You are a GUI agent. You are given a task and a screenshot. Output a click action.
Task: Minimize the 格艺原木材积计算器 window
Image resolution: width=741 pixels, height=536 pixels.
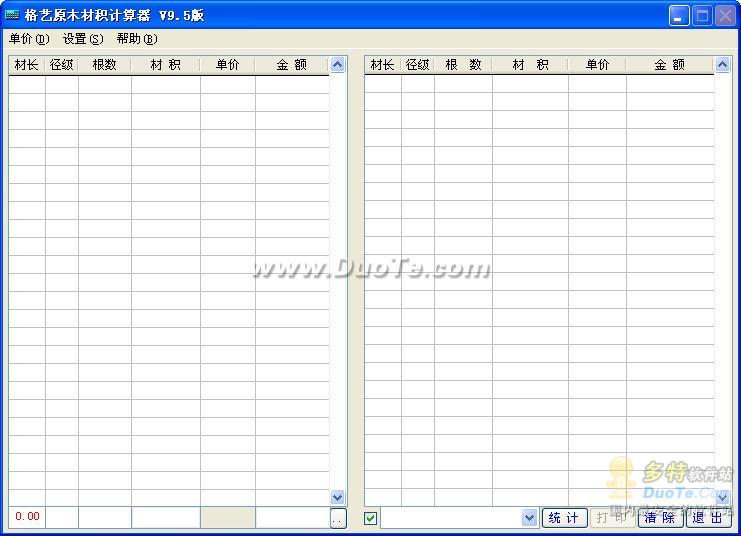[x=679, y=16]
